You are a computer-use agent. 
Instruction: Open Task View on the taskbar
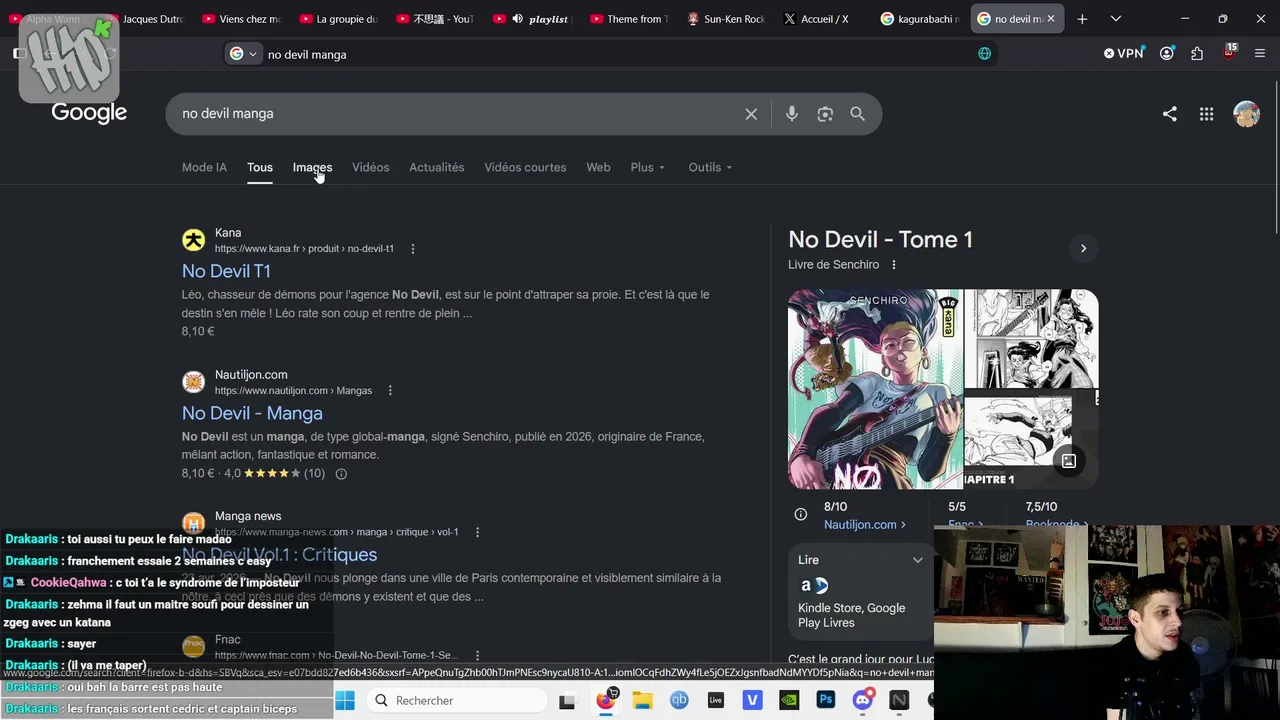567,700
